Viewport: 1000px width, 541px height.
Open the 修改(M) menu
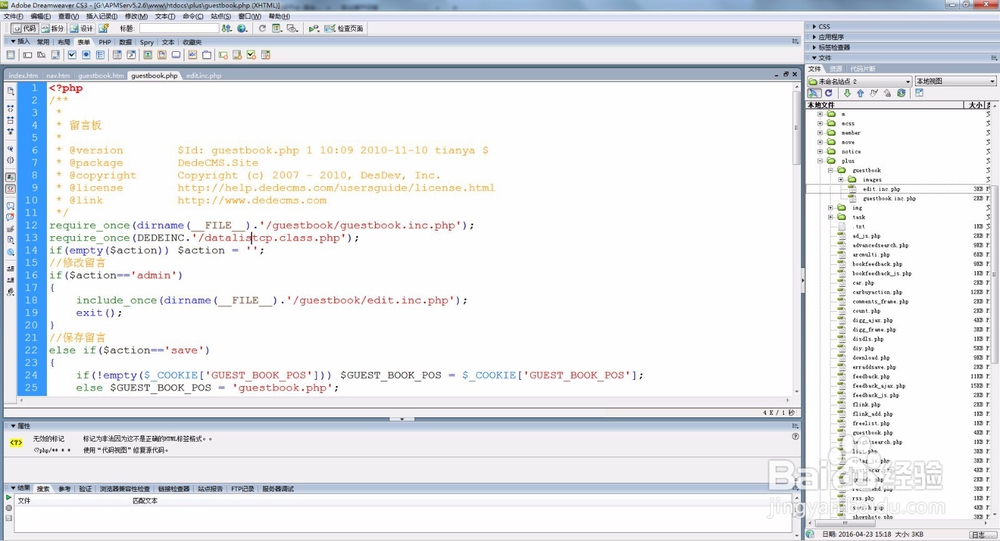[136, 17]
